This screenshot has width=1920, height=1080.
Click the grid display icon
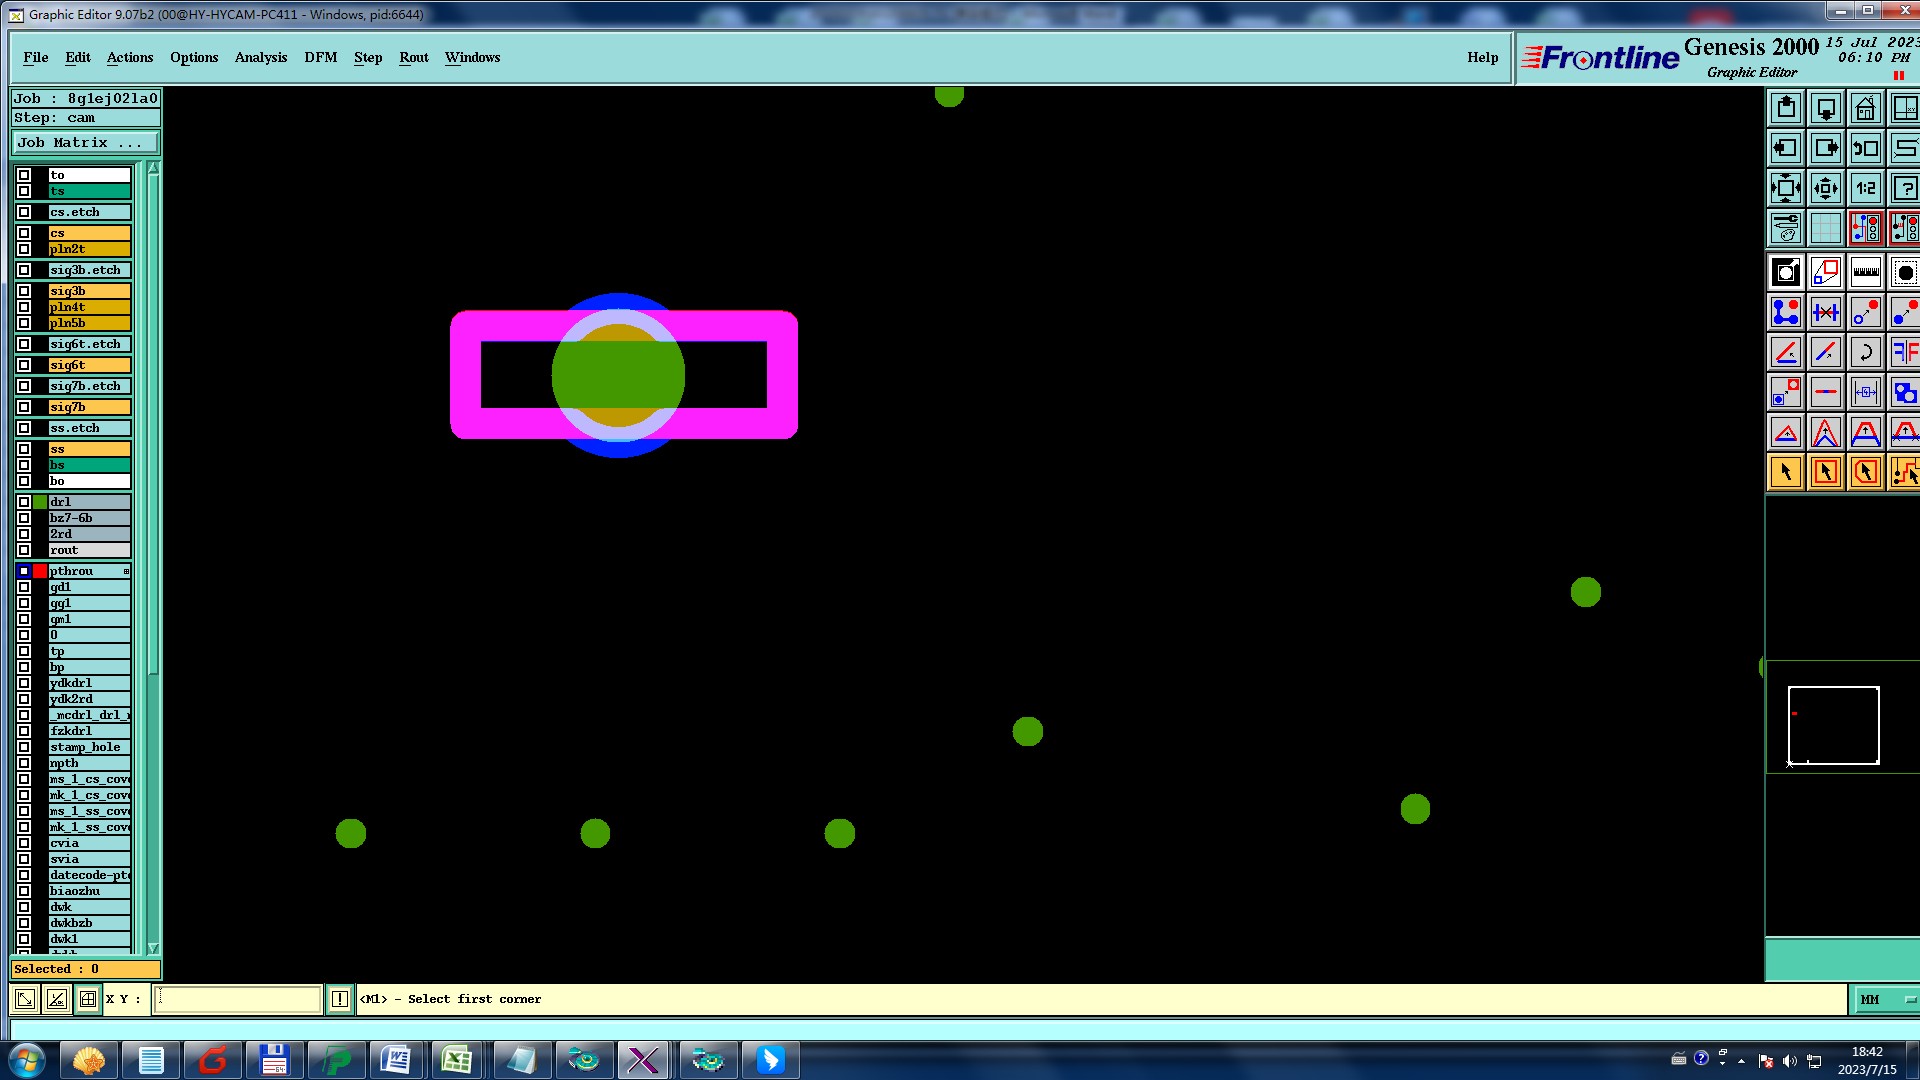click(1825, 228)
